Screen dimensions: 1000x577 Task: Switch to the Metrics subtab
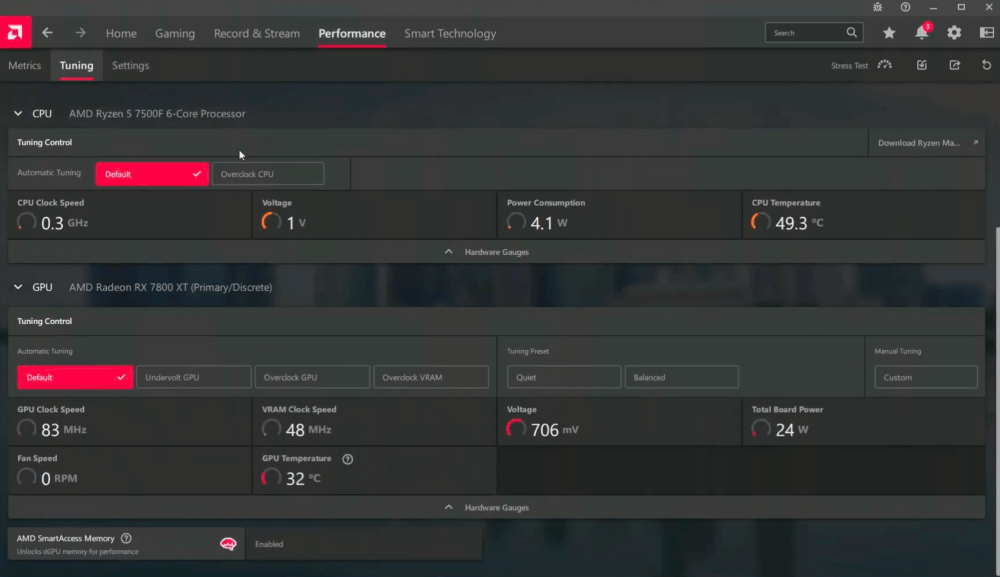(24, 65)
